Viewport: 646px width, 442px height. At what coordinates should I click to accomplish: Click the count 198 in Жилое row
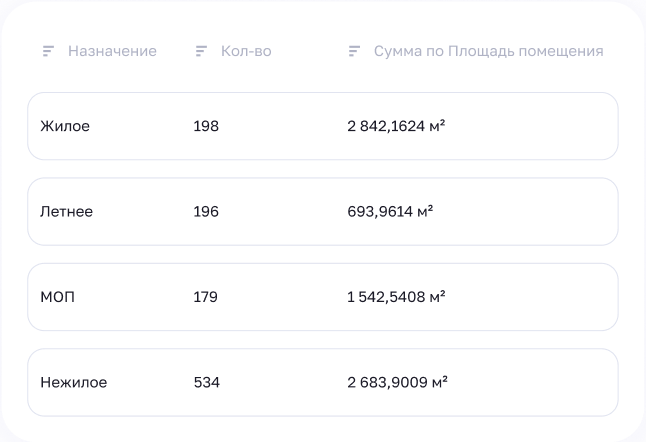[x=206, y=127]
